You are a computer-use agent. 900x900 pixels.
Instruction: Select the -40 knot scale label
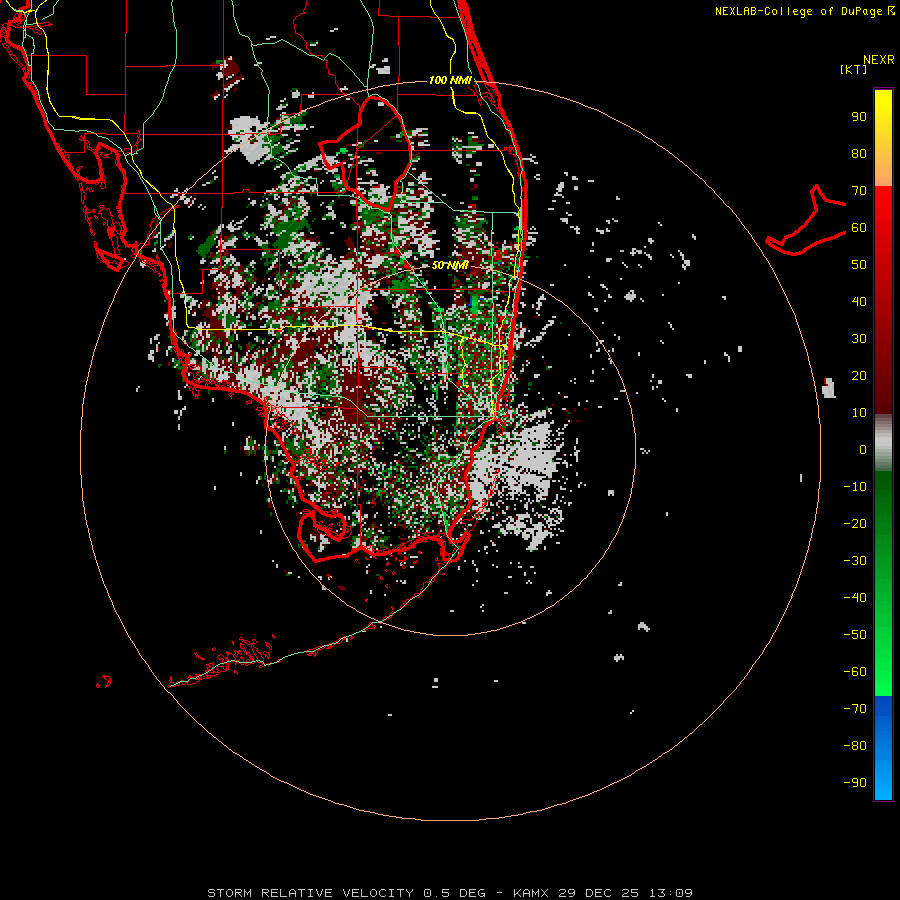(x=855, y=598)
